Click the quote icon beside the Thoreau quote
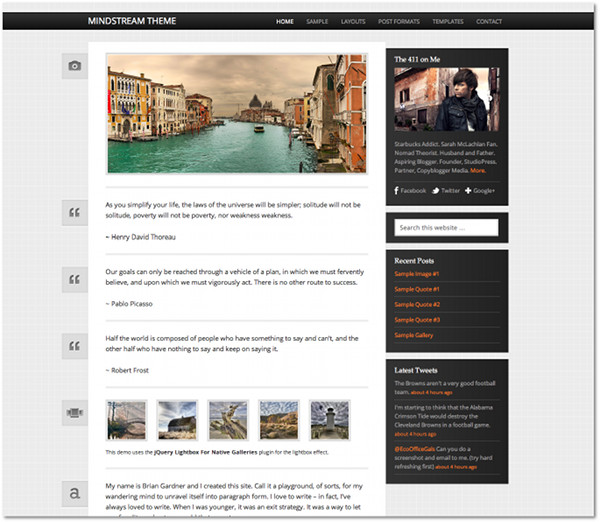 75,212
